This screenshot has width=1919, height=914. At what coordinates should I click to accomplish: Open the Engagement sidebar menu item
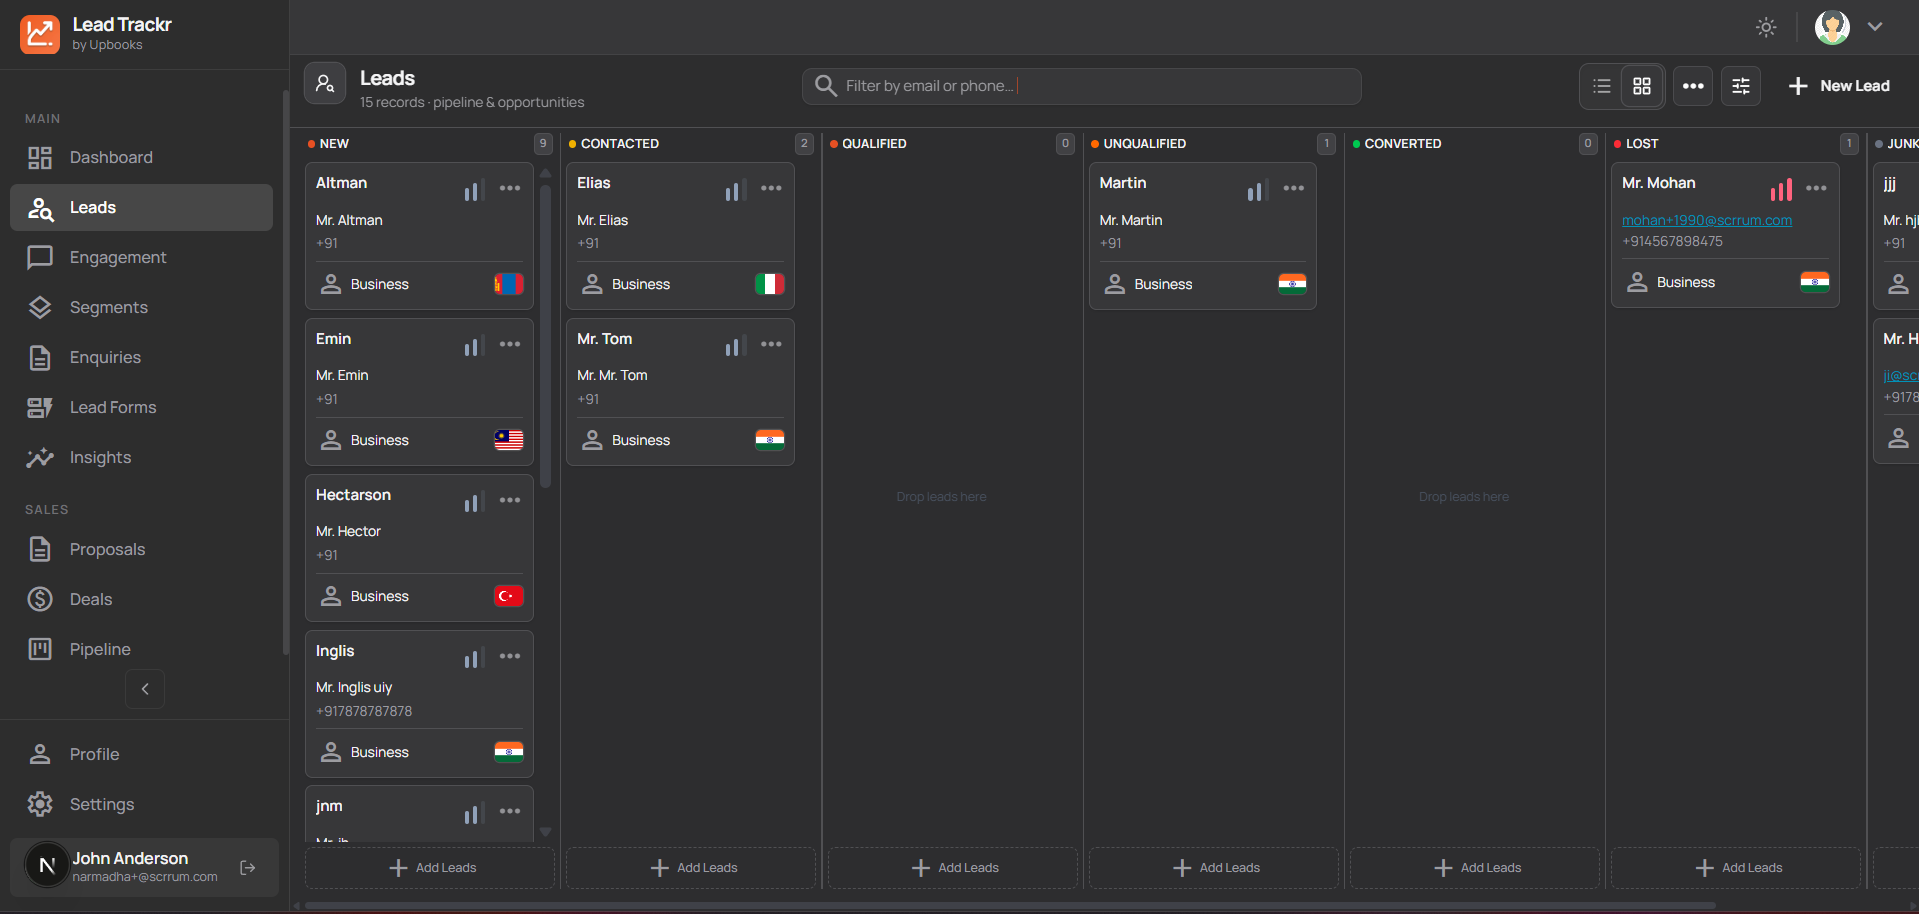tap(118, 257)
